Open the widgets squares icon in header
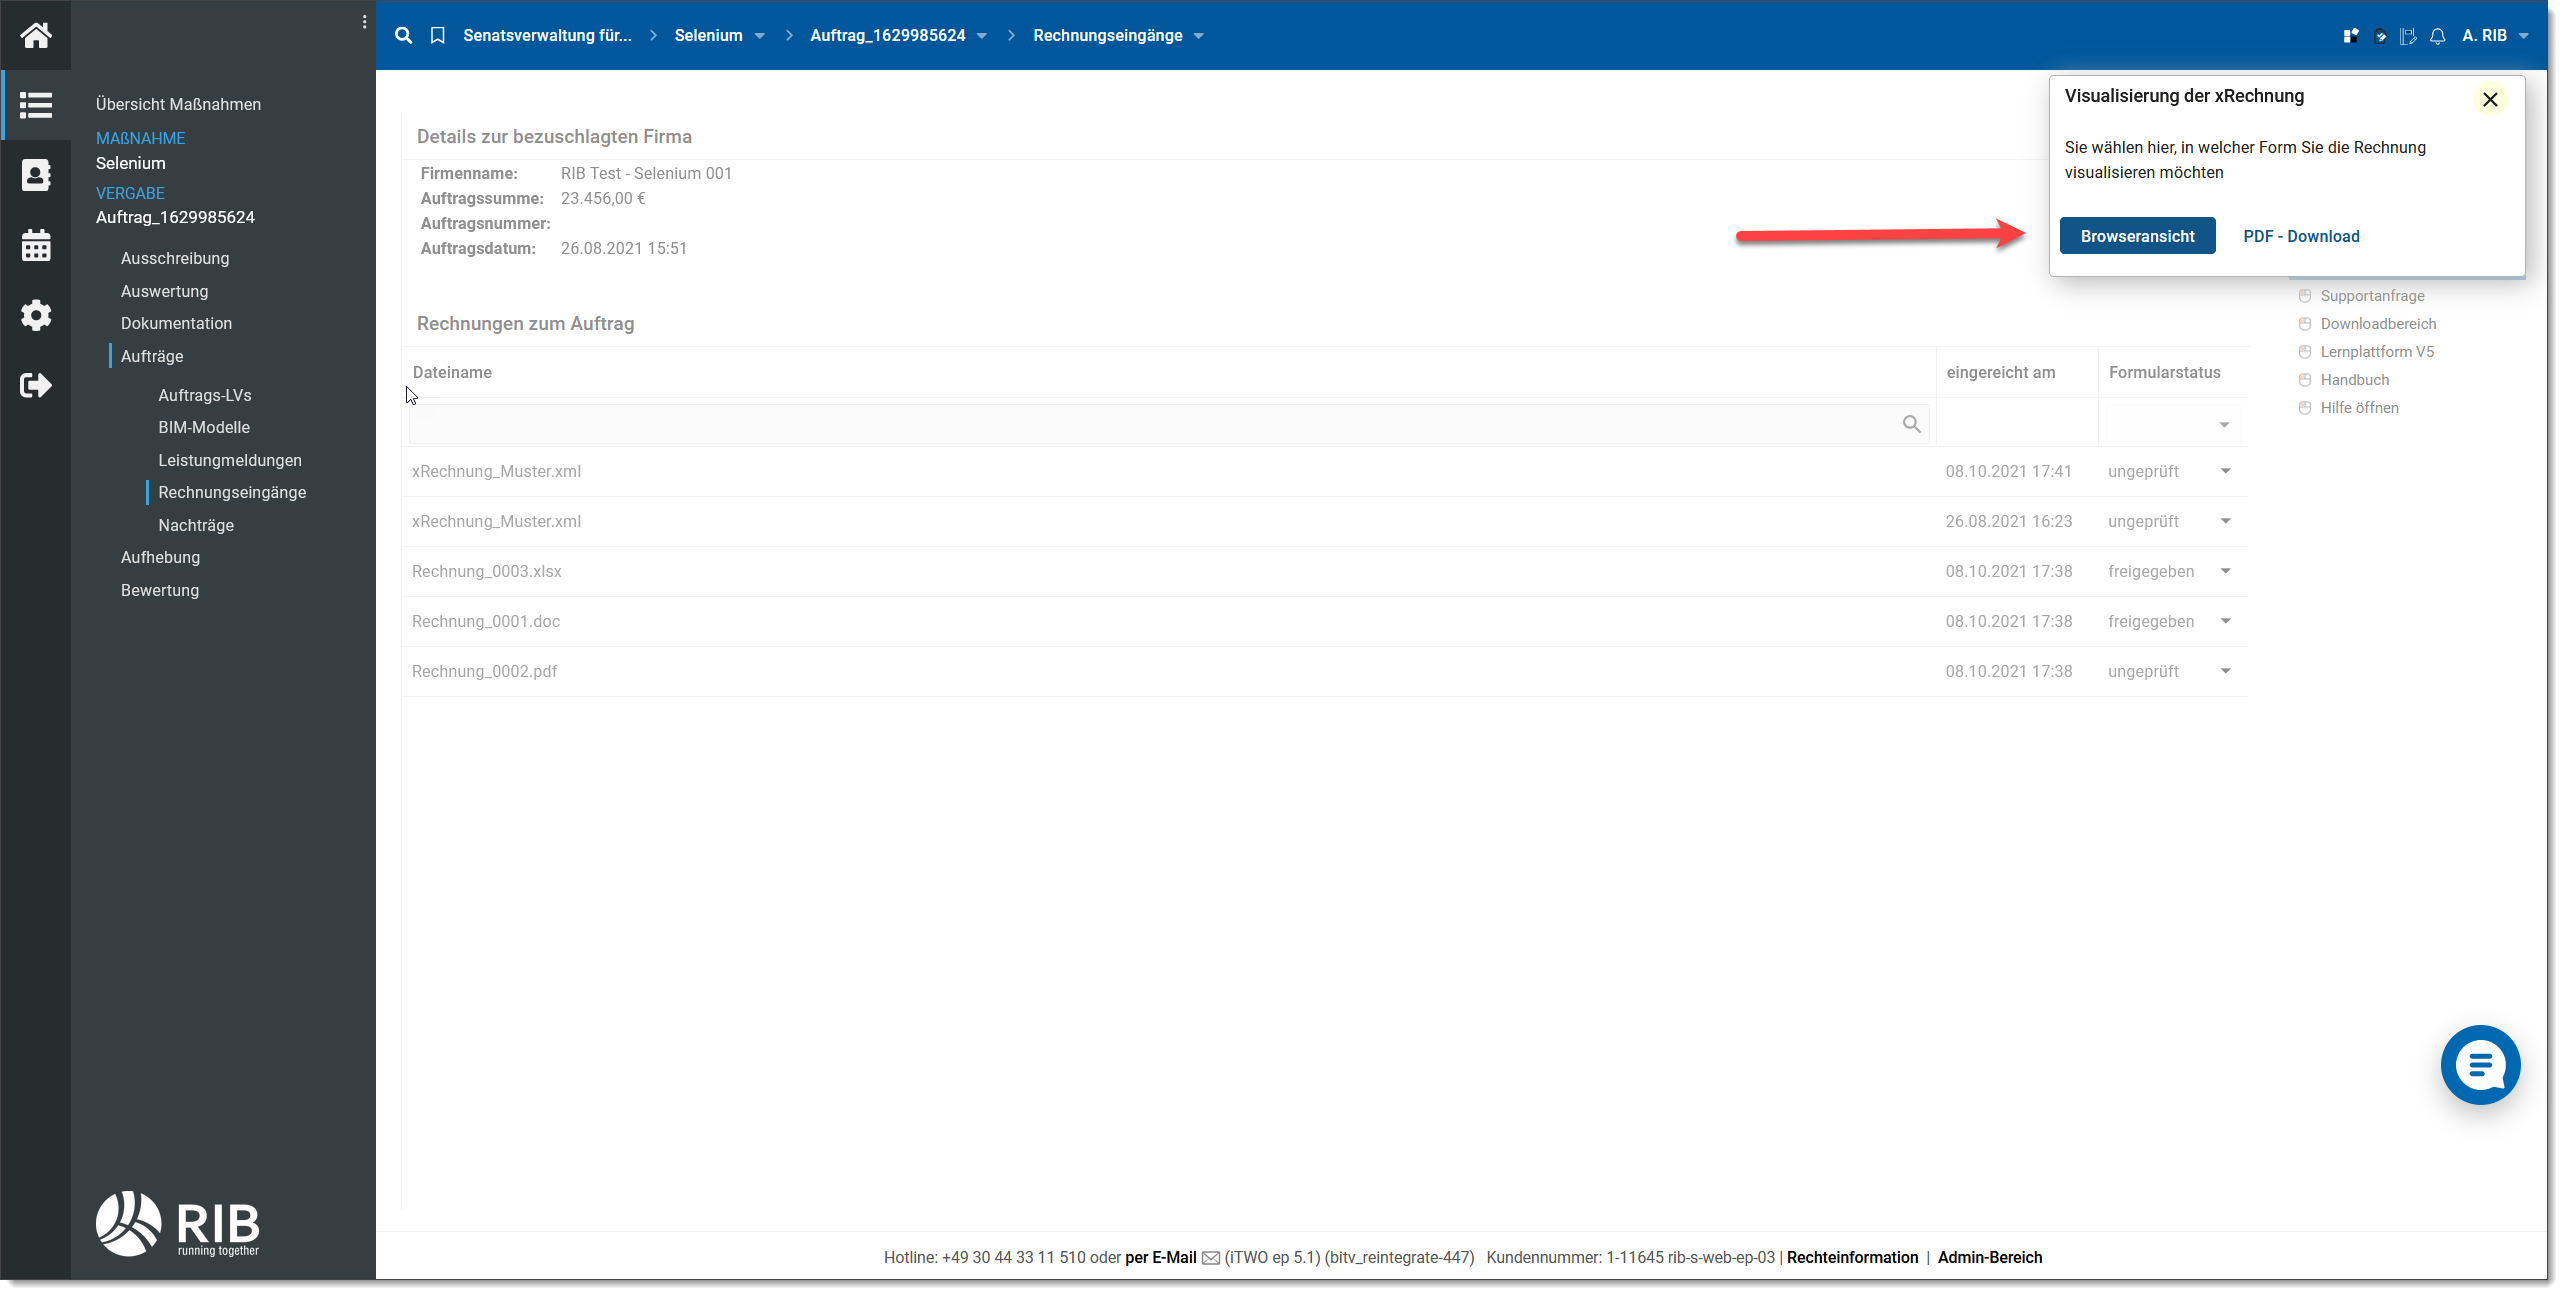 (2350, 36)
